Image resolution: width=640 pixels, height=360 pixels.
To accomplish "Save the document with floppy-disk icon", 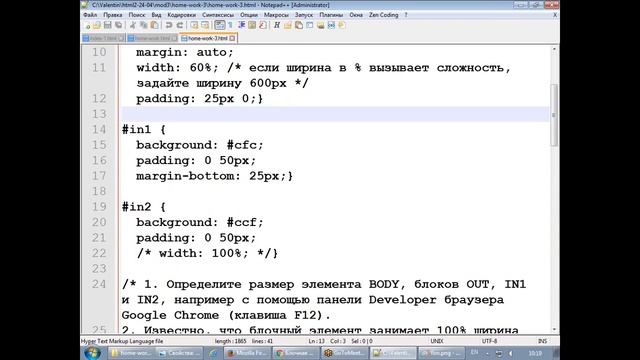I will point(107,25).
